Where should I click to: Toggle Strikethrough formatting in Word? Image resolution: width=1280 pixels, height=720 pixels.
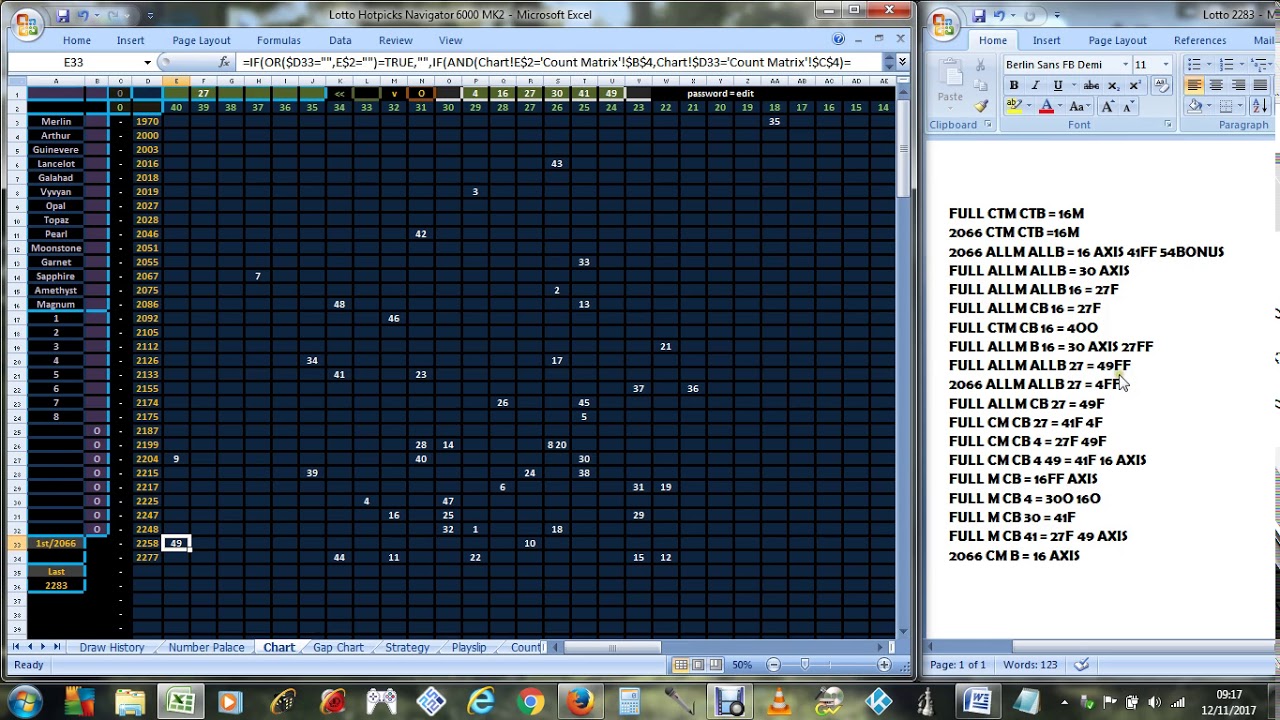[1091, 86]
